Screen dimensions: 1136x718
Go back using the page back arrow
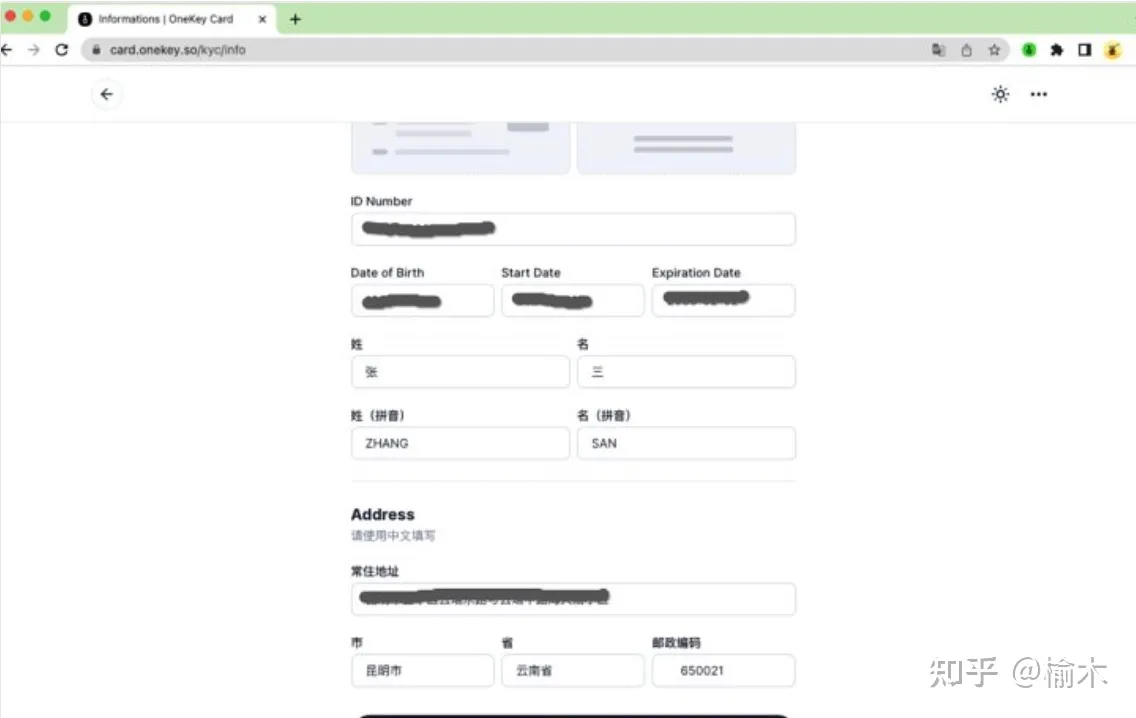(x=106, y=94)
